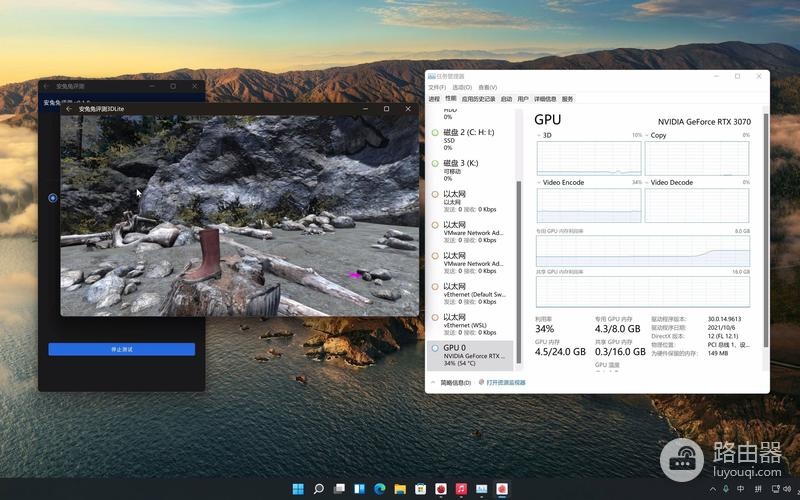Switch to the 性能 tab

451,98
